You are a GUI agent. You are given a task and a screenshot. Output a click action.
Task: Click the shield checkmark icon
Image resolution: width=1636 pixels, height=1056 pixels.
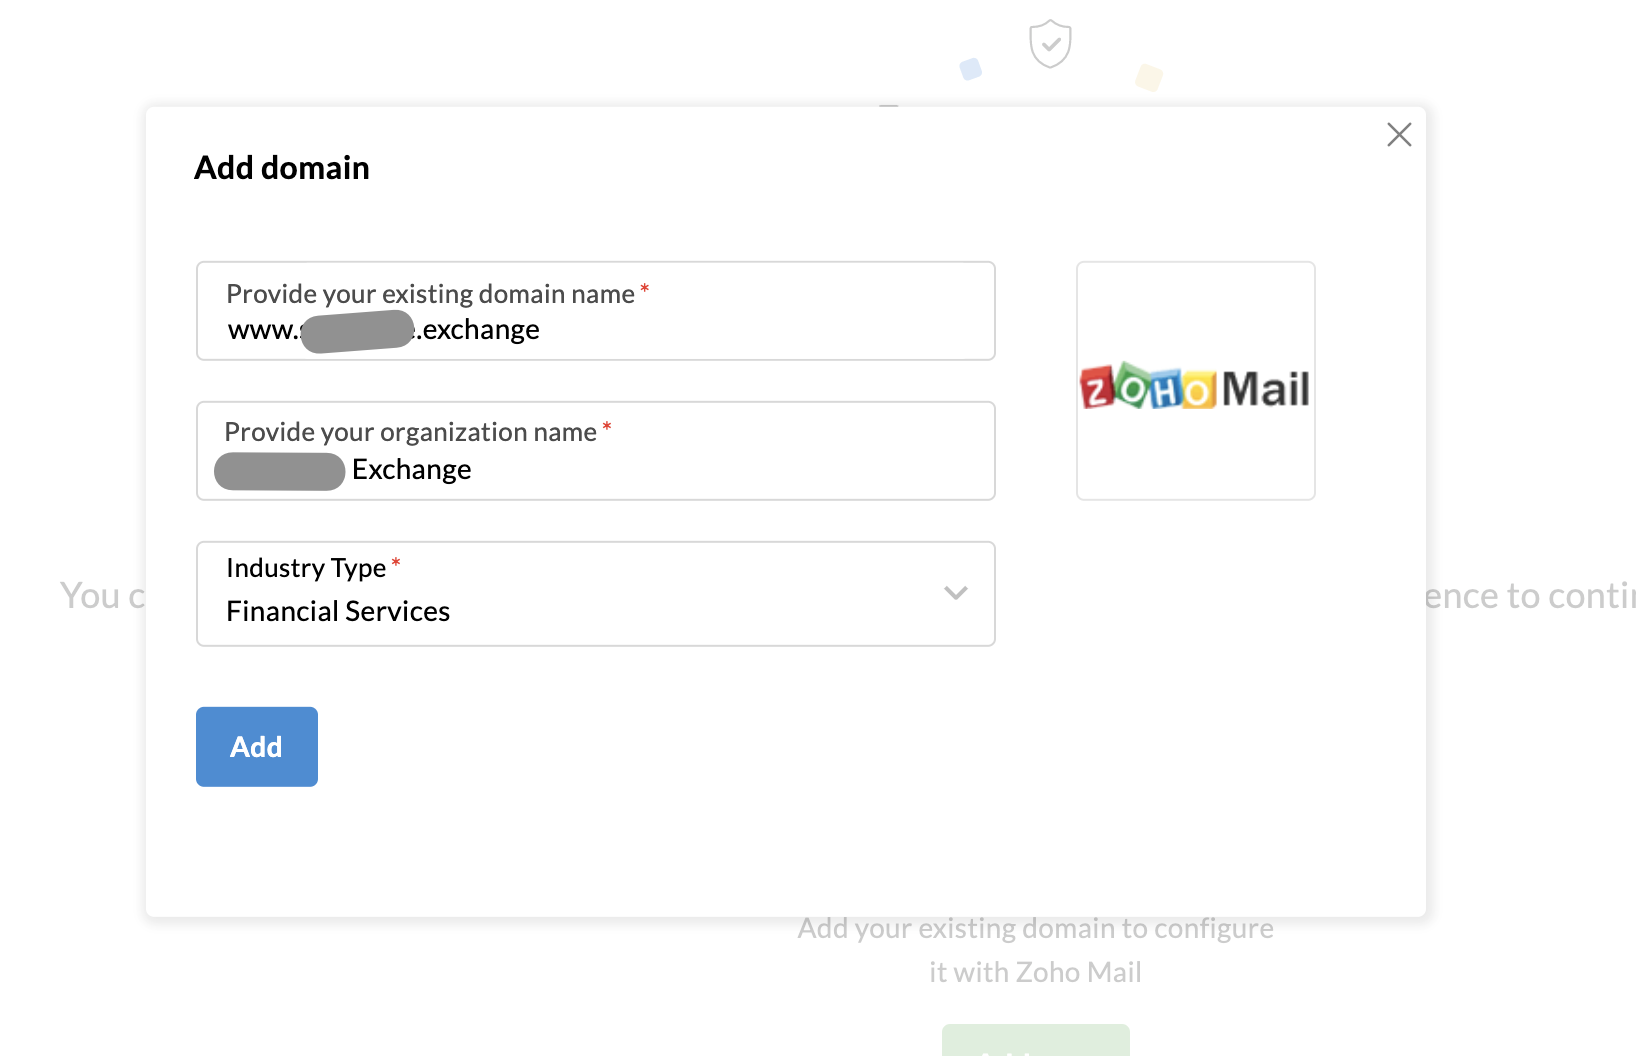[x=1050, y=44]
